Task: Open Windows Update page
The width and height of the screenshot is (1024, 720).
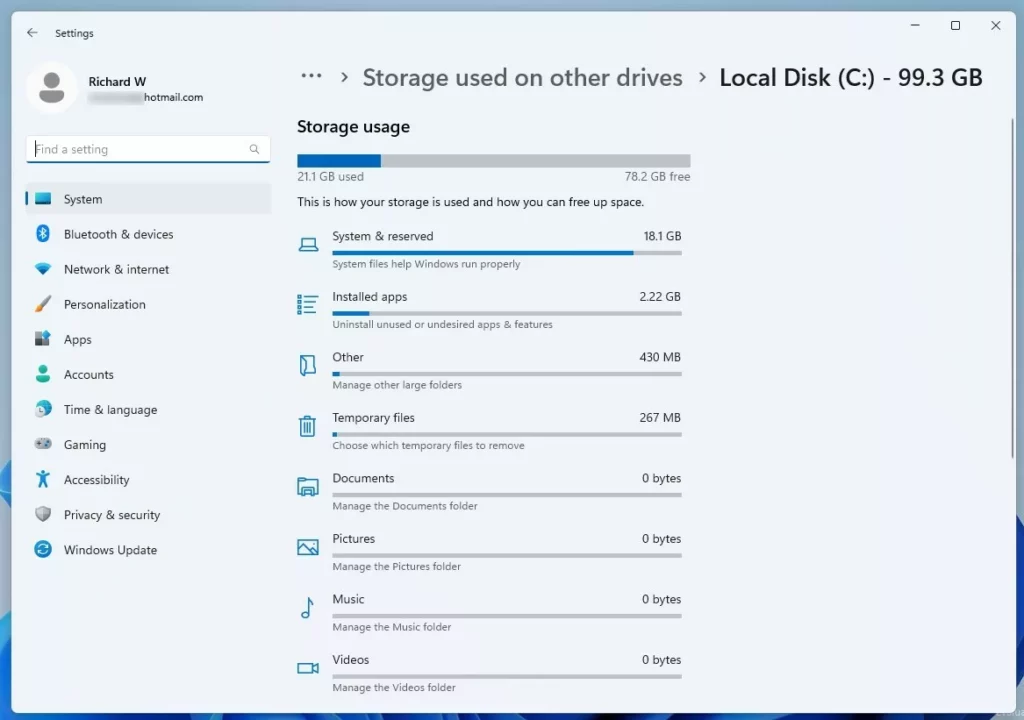Action: (x=148, y=550)
